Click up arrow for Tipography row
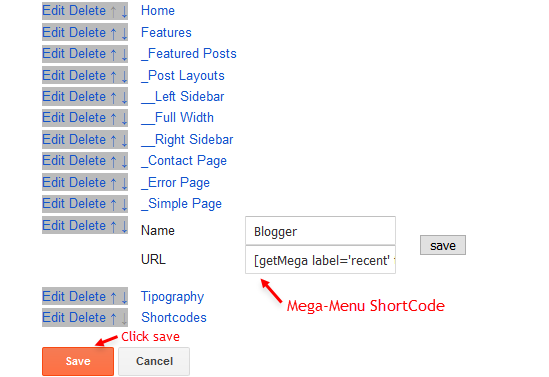Screen dimensions: 549x377 [x=113, y=297]
